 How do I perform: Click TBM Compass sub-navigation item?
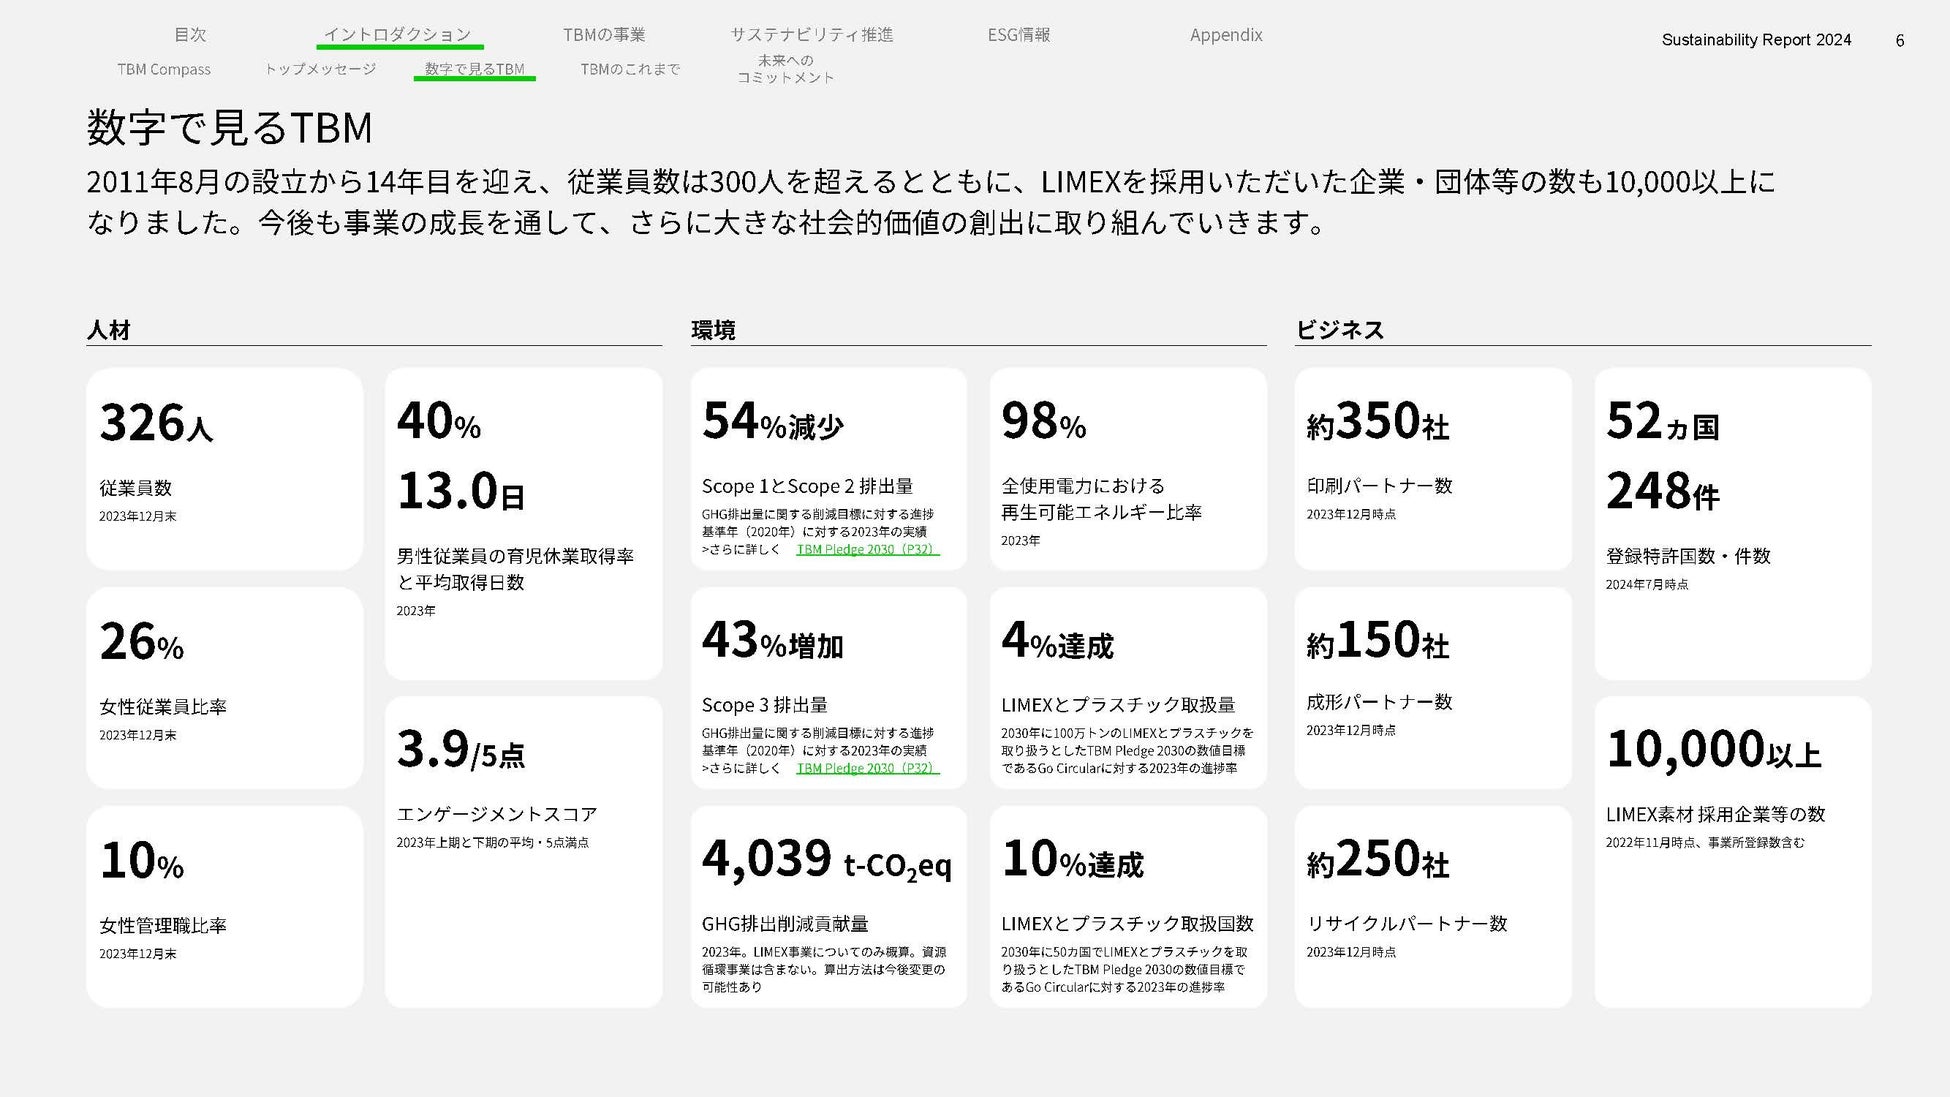(x=164, y=69)
